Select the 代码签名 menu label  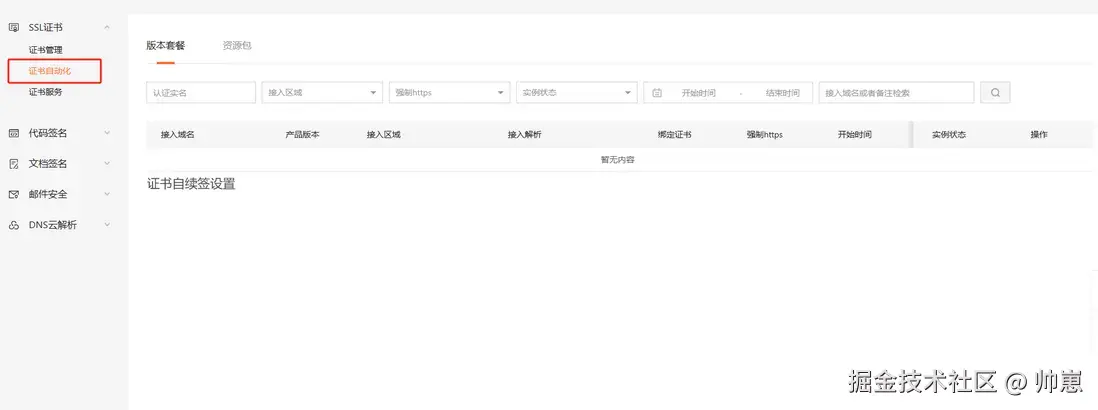coord(48,133)
